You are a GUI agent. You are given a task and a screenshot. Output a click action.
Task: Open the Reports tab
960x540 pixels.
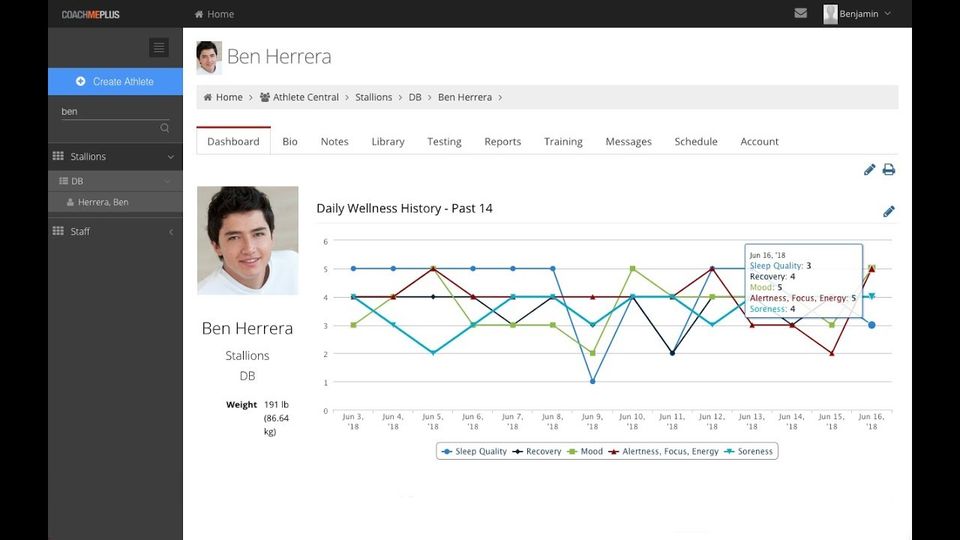pyautogui.click(x=502, y=142)
